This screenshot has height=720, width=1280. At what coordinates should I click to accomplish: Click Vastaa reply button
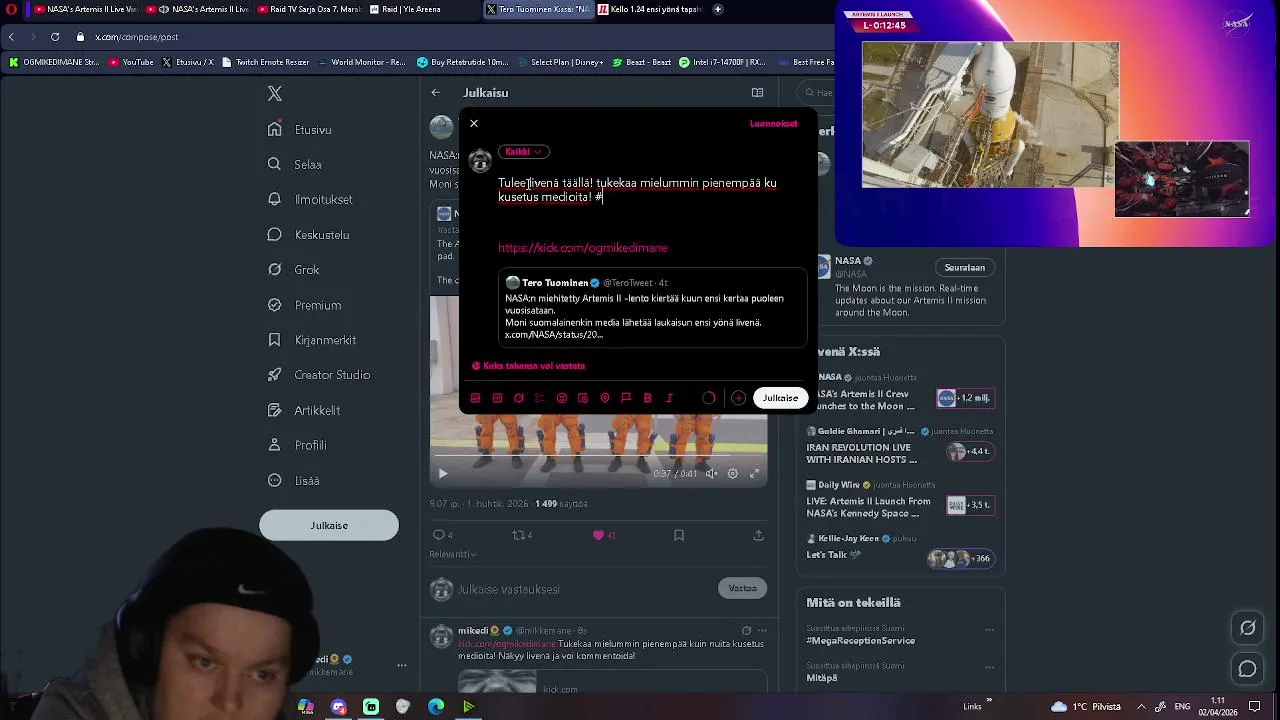(743, 589)
